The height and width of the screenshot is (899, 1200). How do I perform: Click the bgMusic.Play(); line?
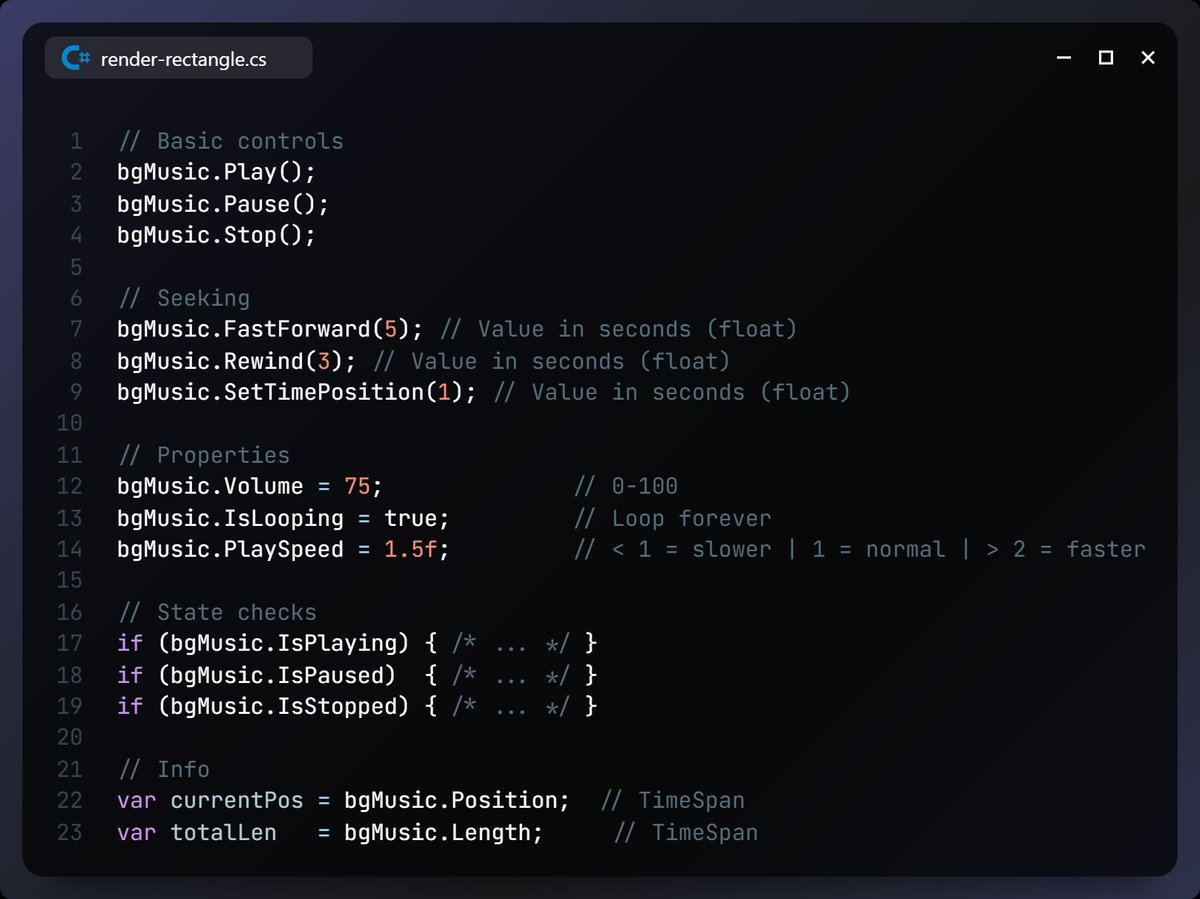tap(216, 172)
